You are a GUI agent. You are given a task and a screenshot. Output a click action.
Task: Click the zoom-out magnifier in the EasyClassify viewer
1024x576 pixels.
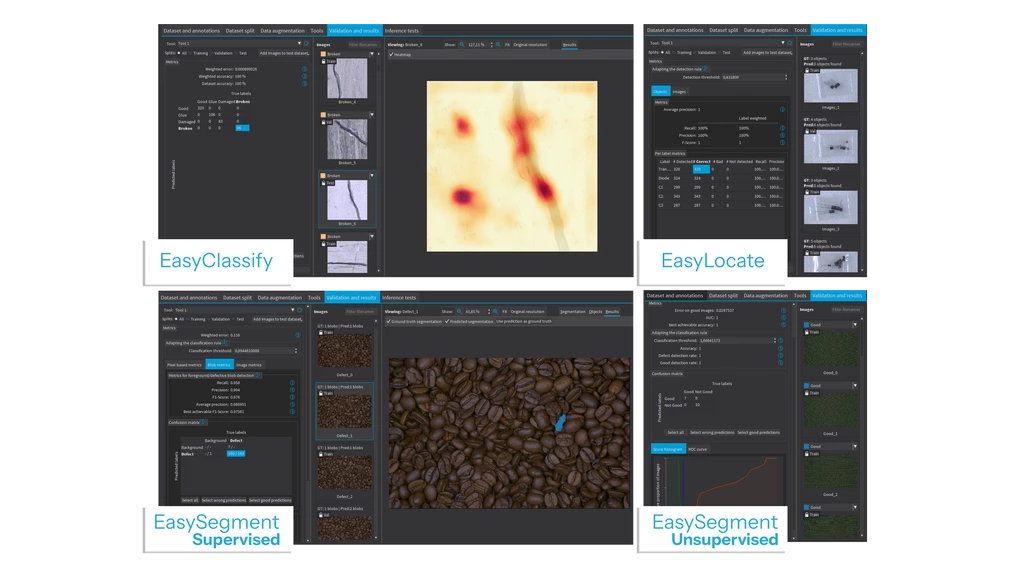click(x=461, y=45)
